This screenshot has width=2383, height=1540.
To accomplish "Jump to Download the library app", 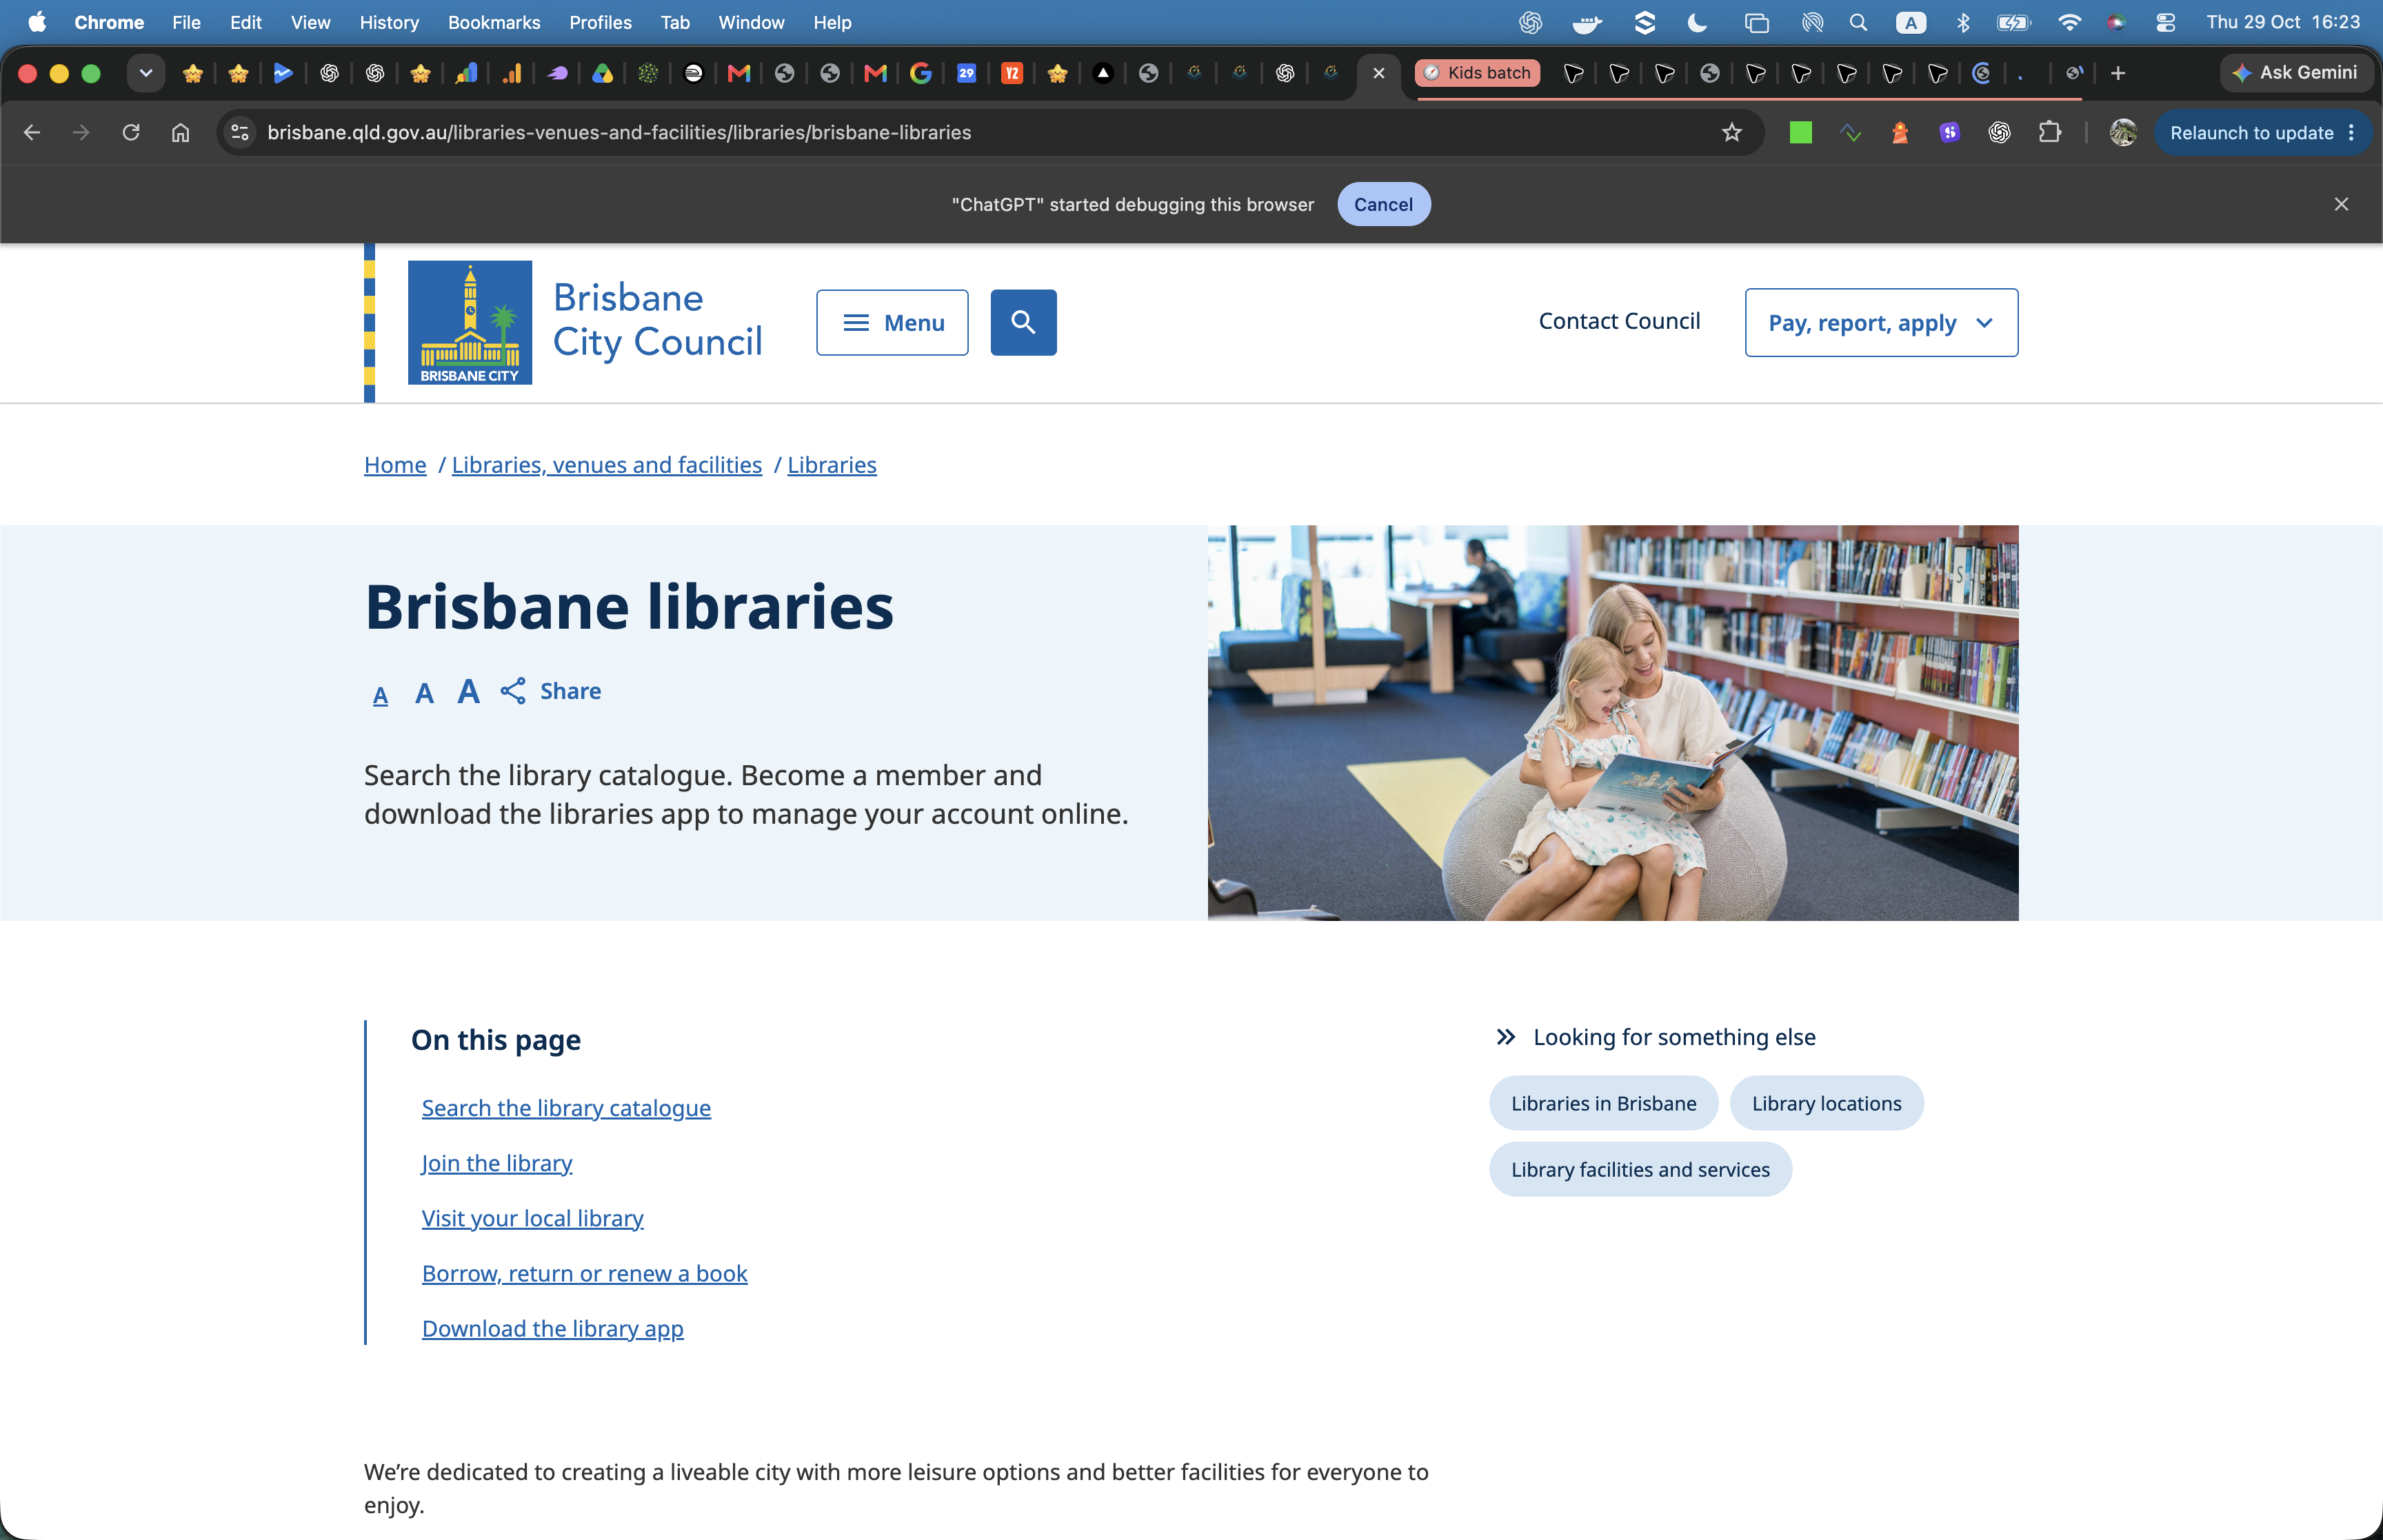I will tap(552, 1328).
